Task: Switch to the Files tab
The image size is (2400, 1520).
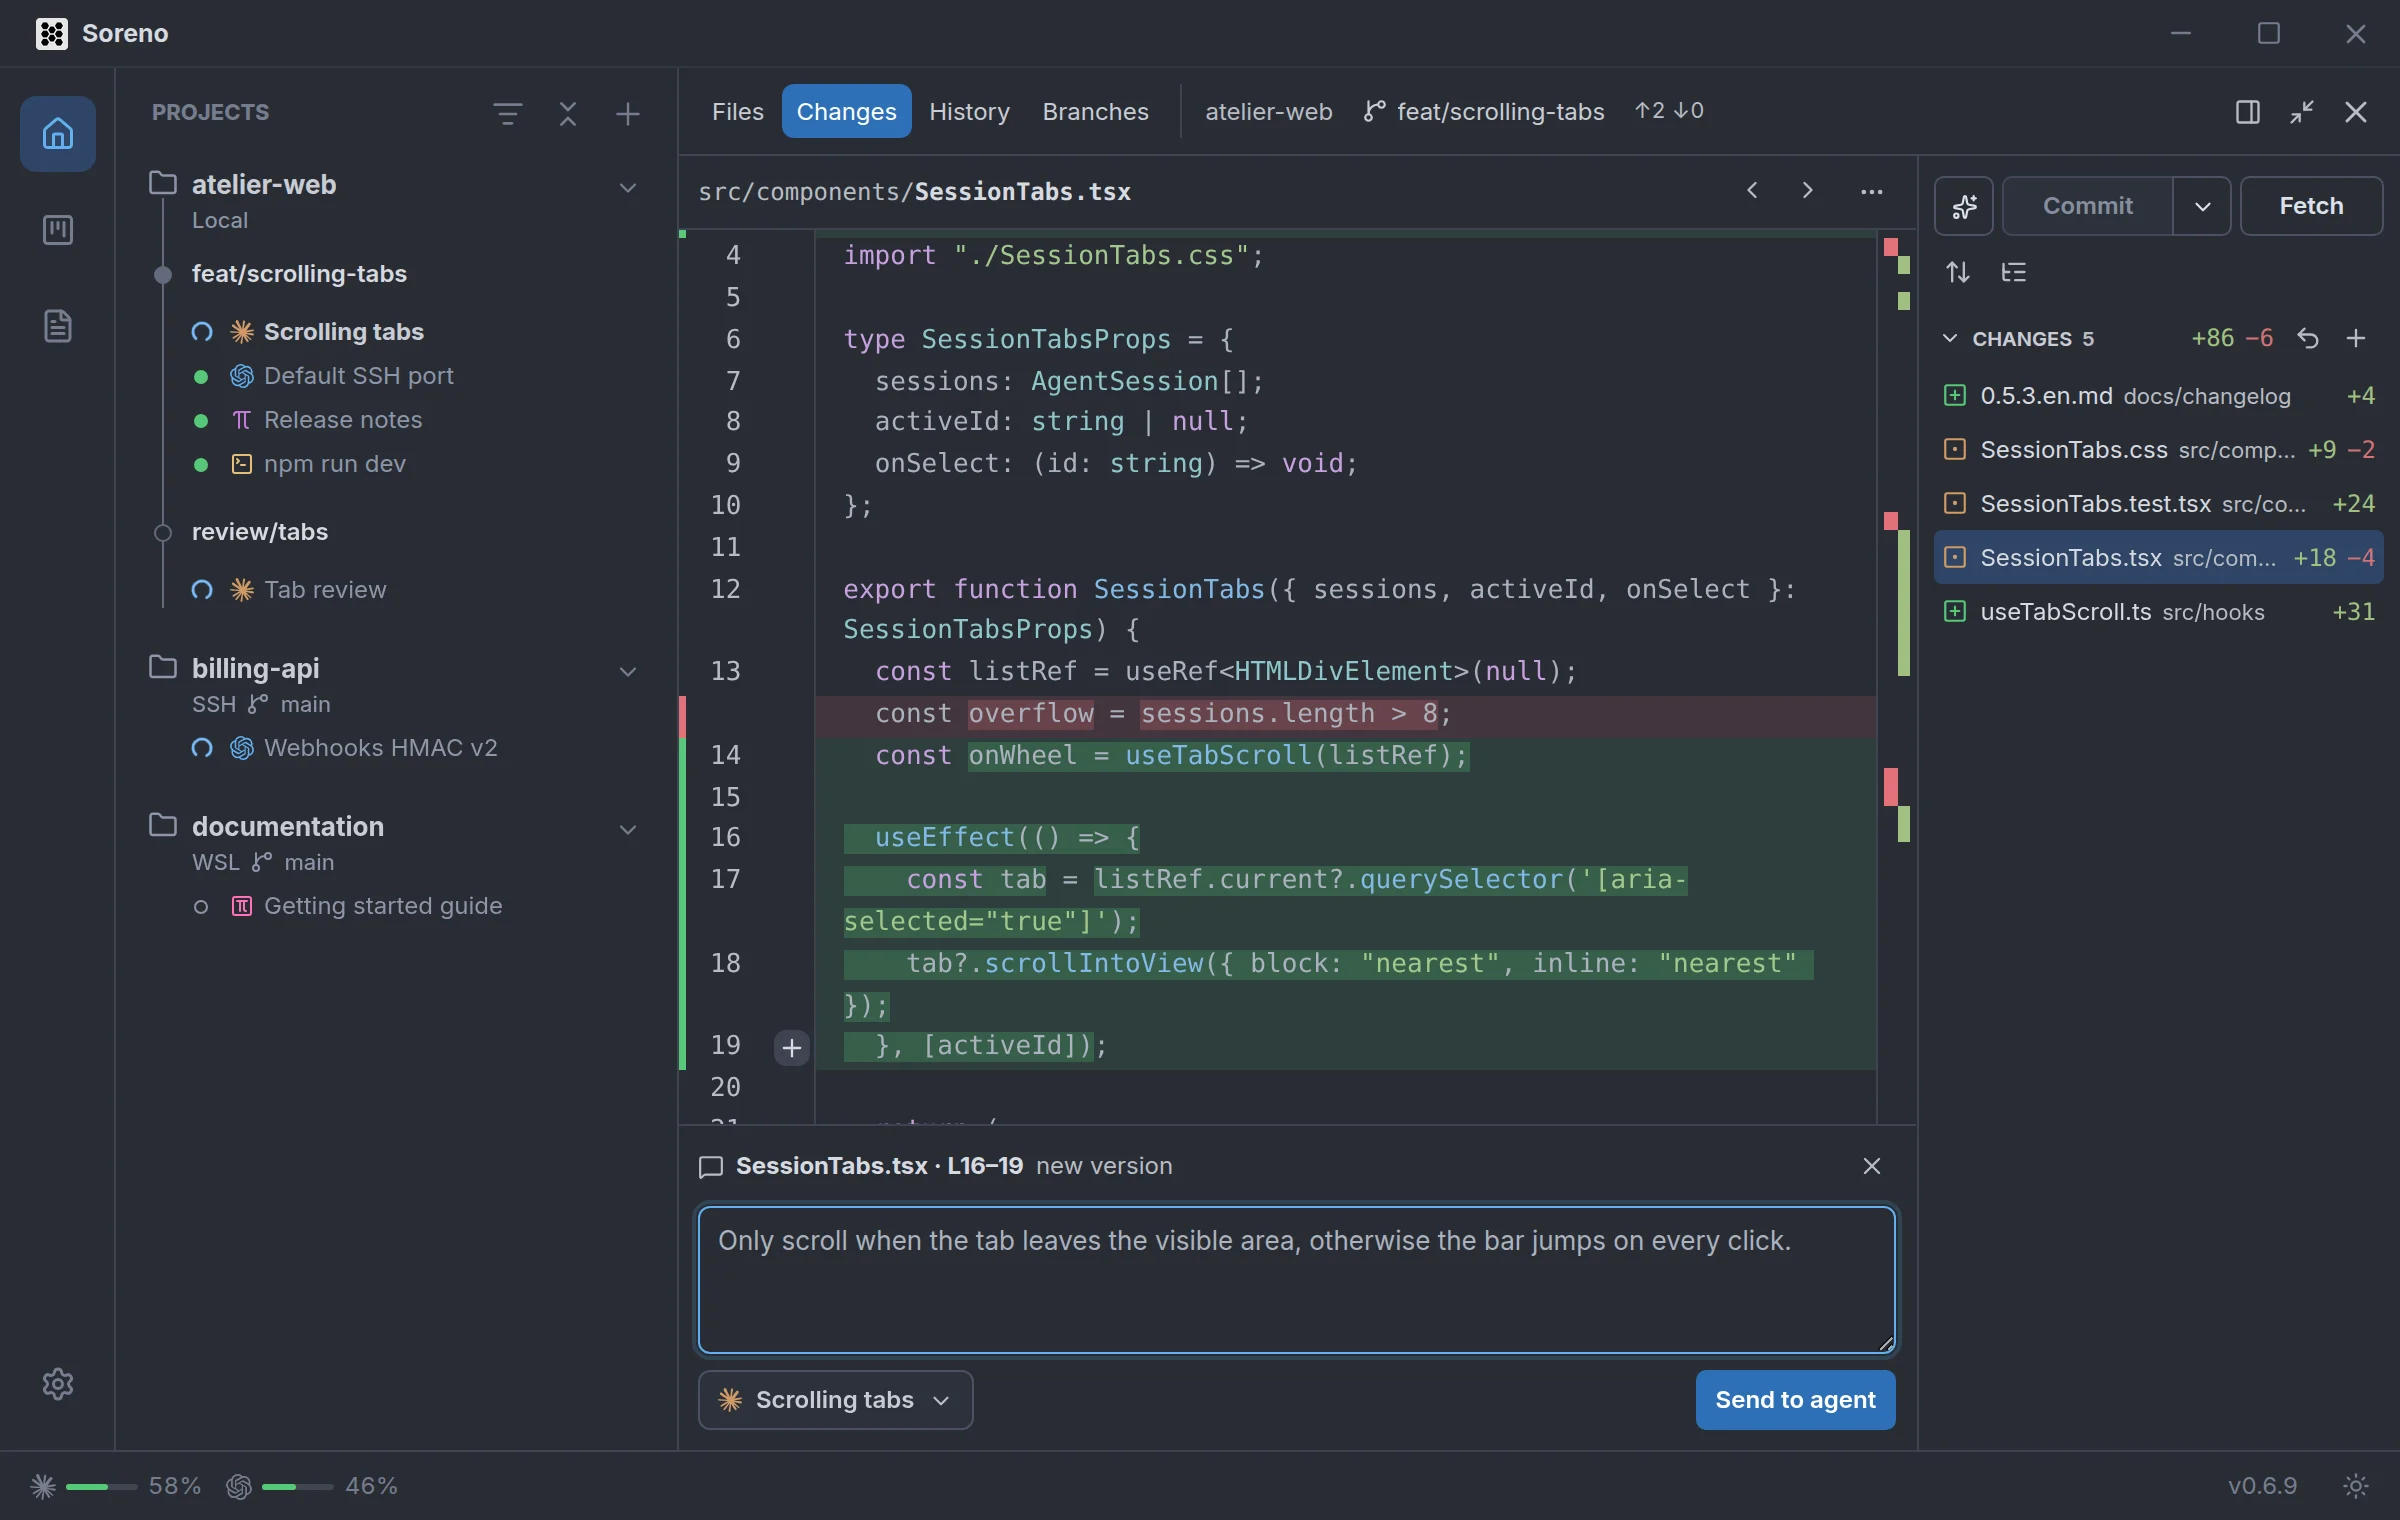Action: (737, 111)
